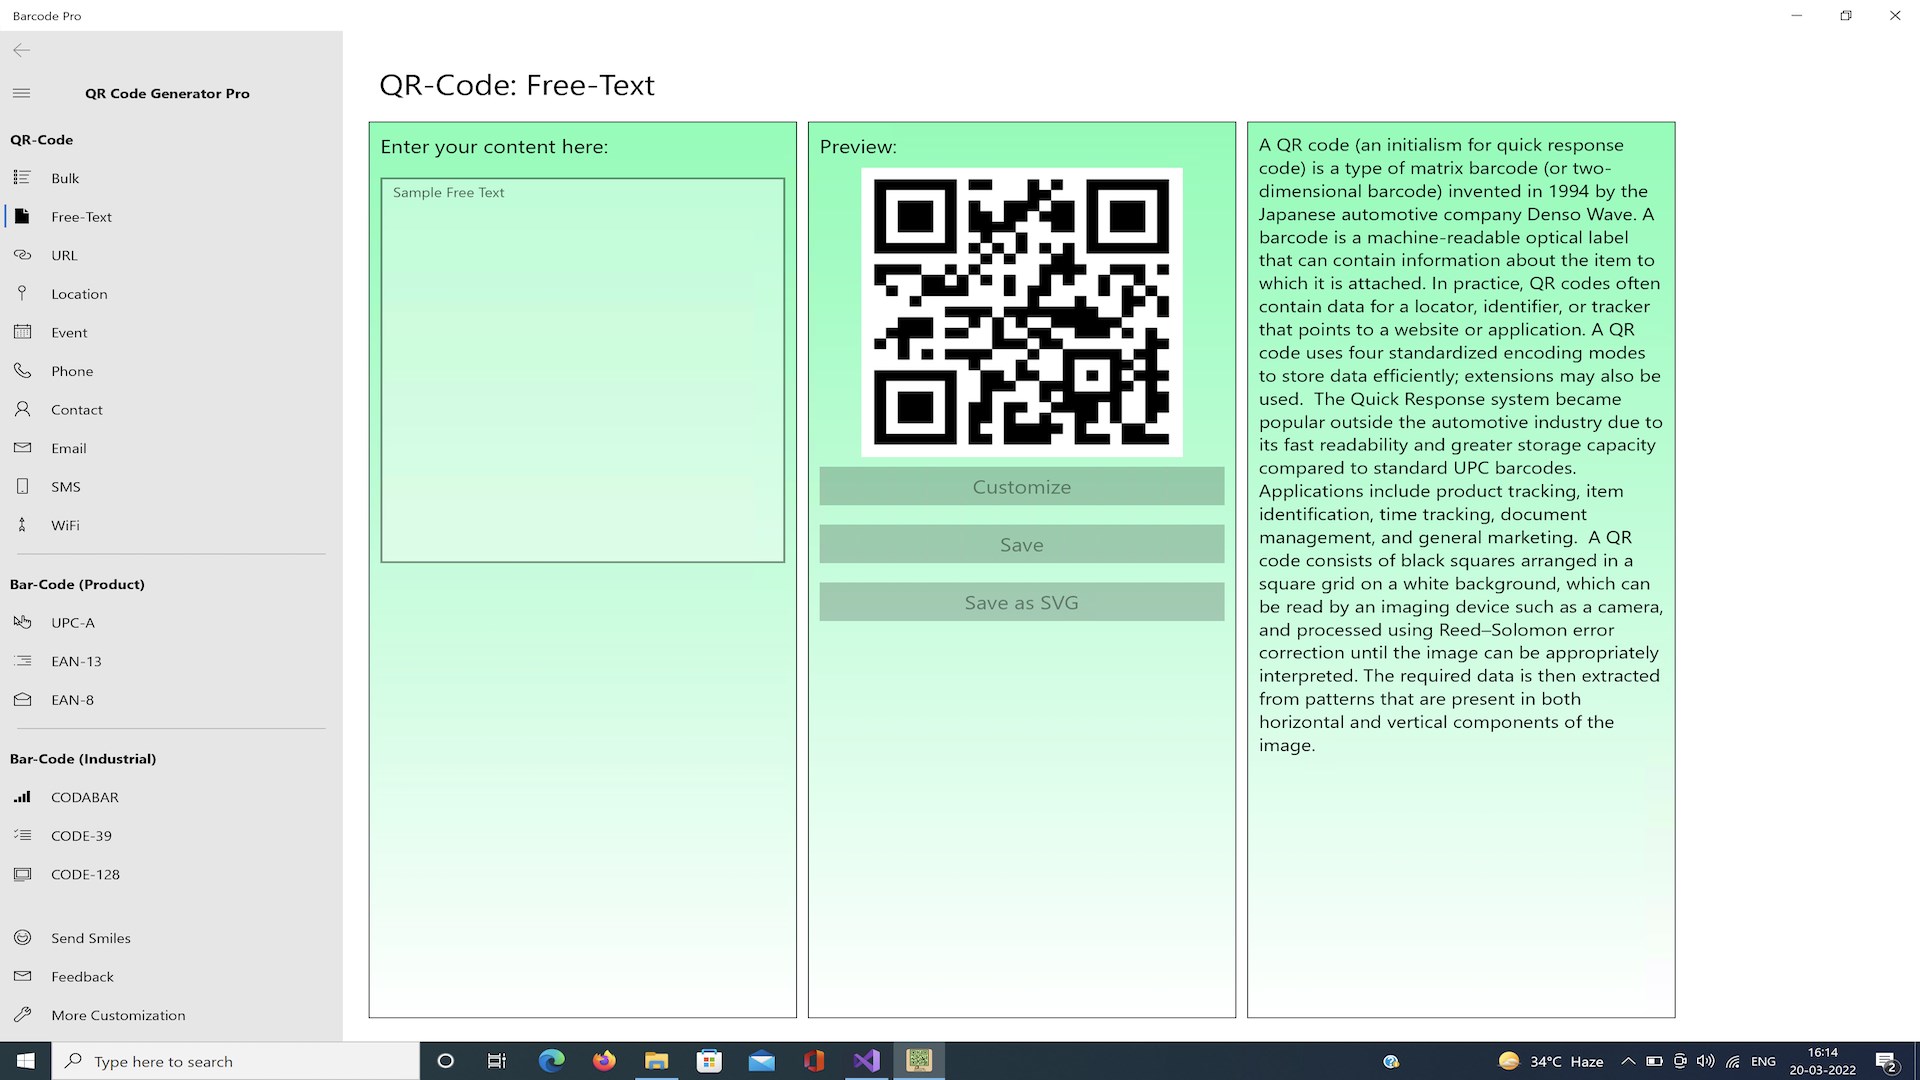Save the QR code as SVG
Viewport: 1920px width, 1080px height.
[x=1021, y=602]
